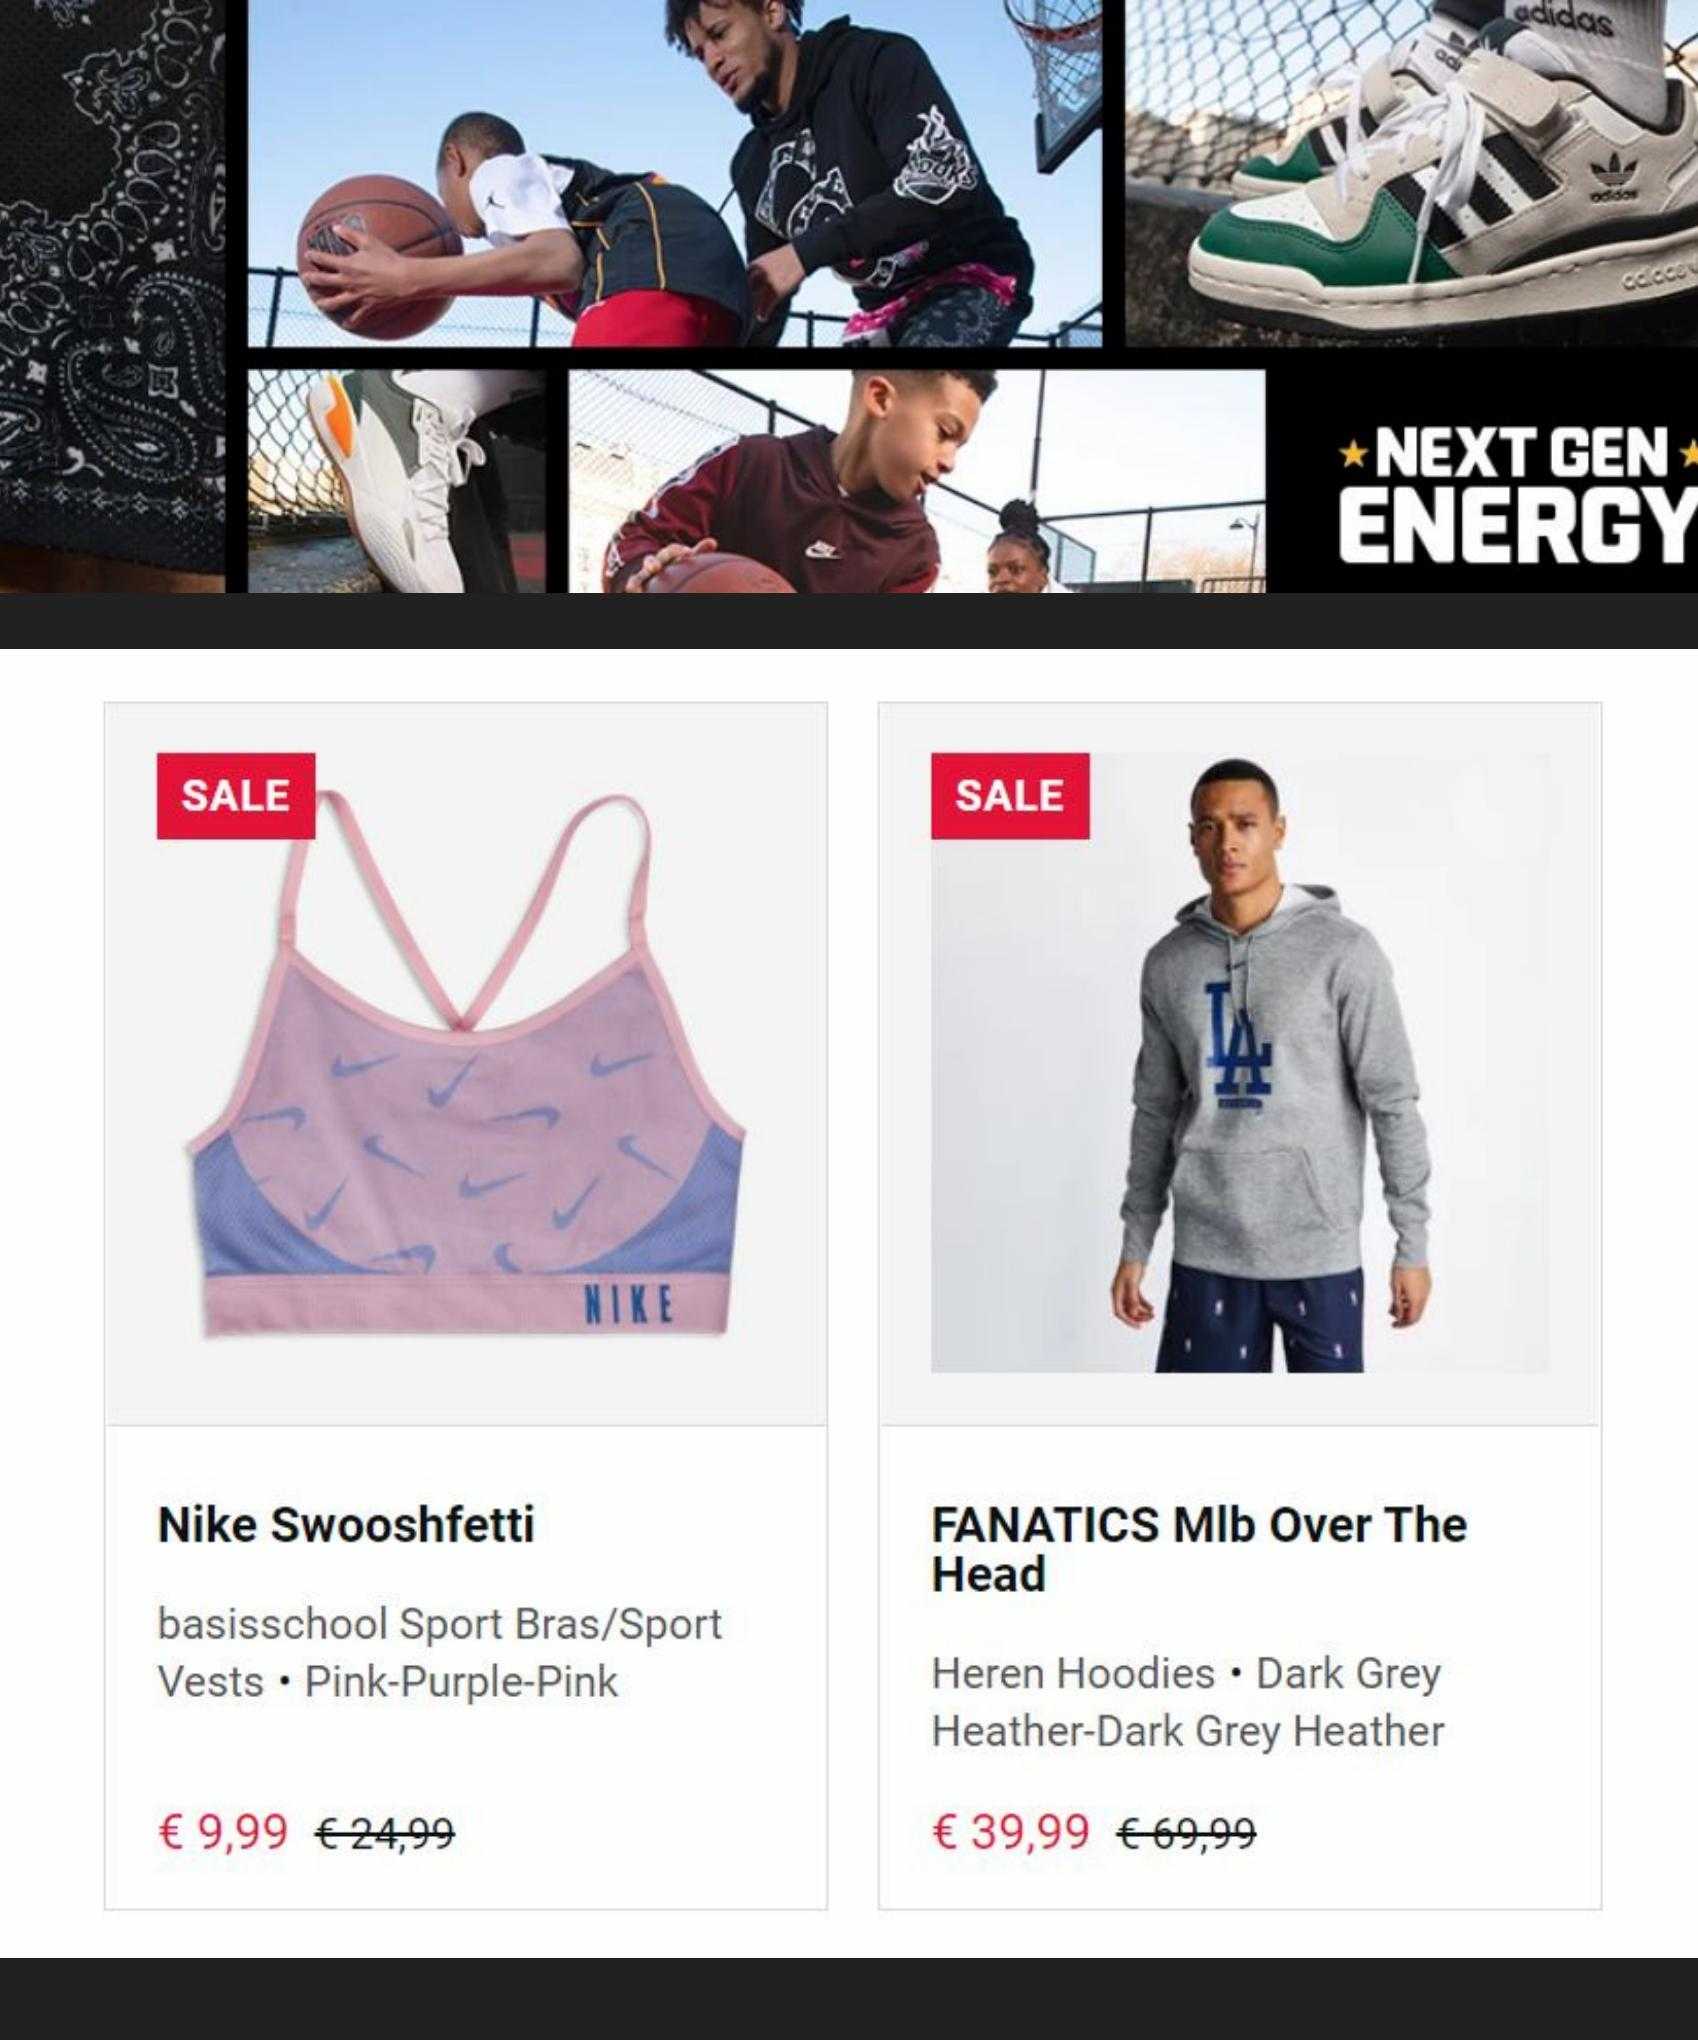Click the blue LA logo on the hoodie
The height and width of the screenshot is (2040, 1698).
tap(1238, 1045)
